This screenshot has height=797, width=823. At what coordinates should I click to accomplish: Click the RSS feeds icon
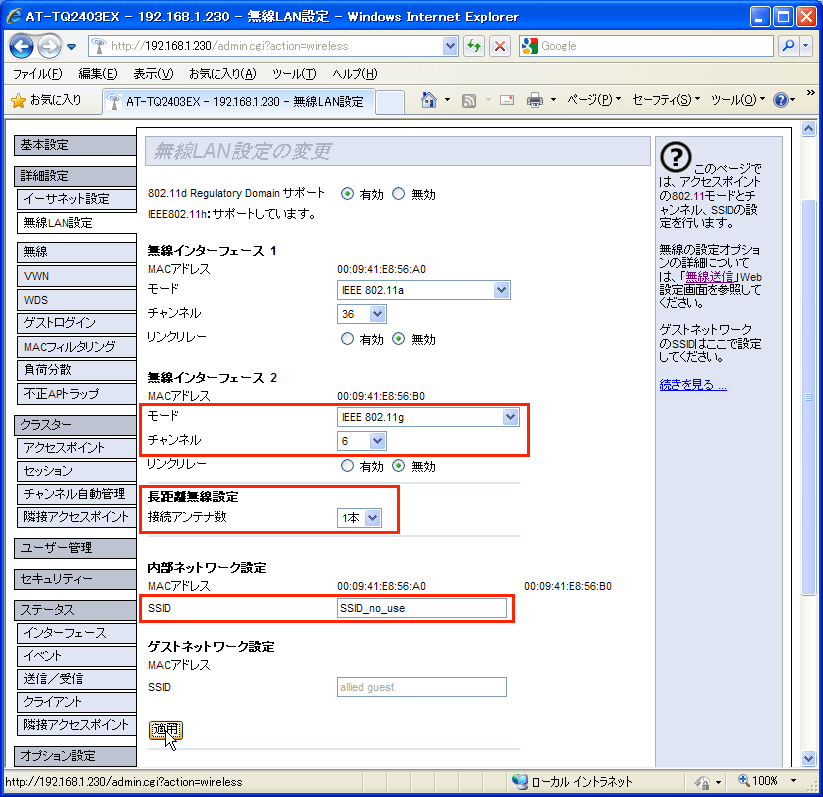[x=469, y=100]
